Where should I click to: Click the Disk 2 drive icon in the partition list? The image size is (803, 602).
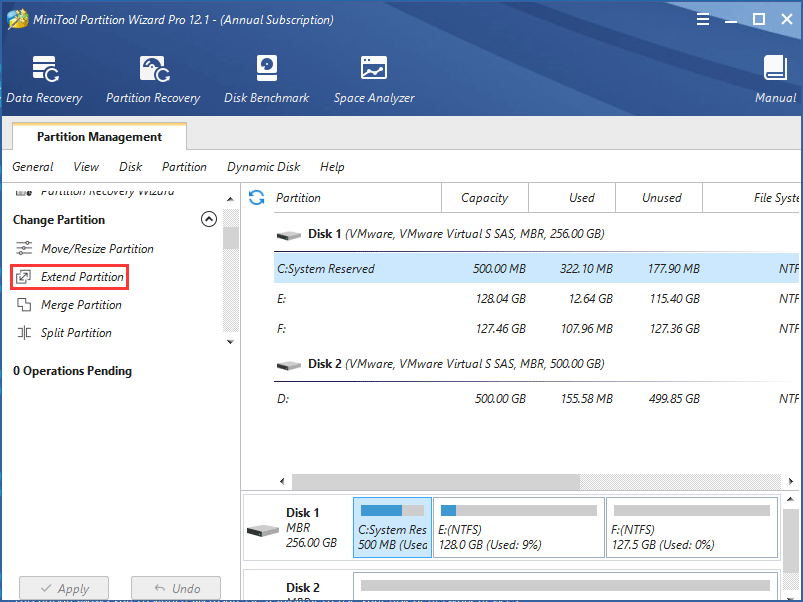click(x=289, y=365)
